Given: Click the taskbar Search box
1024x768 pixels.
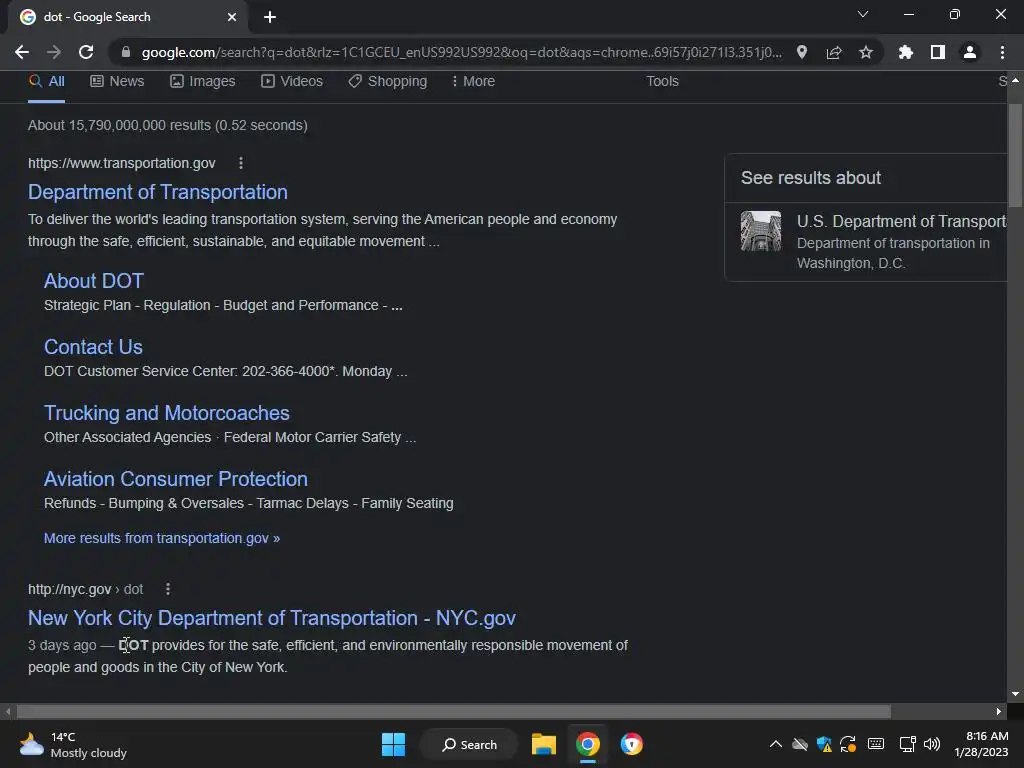Looking at the screenshot, I should pos(469,744).
